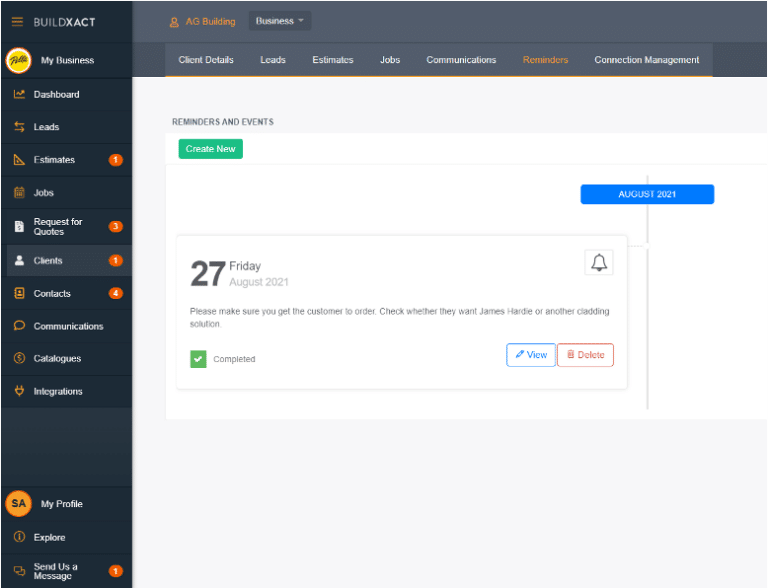Click the BUILDXACT logo text
Image resolution: width=768 pixels, height=588 pixels.
64,22
